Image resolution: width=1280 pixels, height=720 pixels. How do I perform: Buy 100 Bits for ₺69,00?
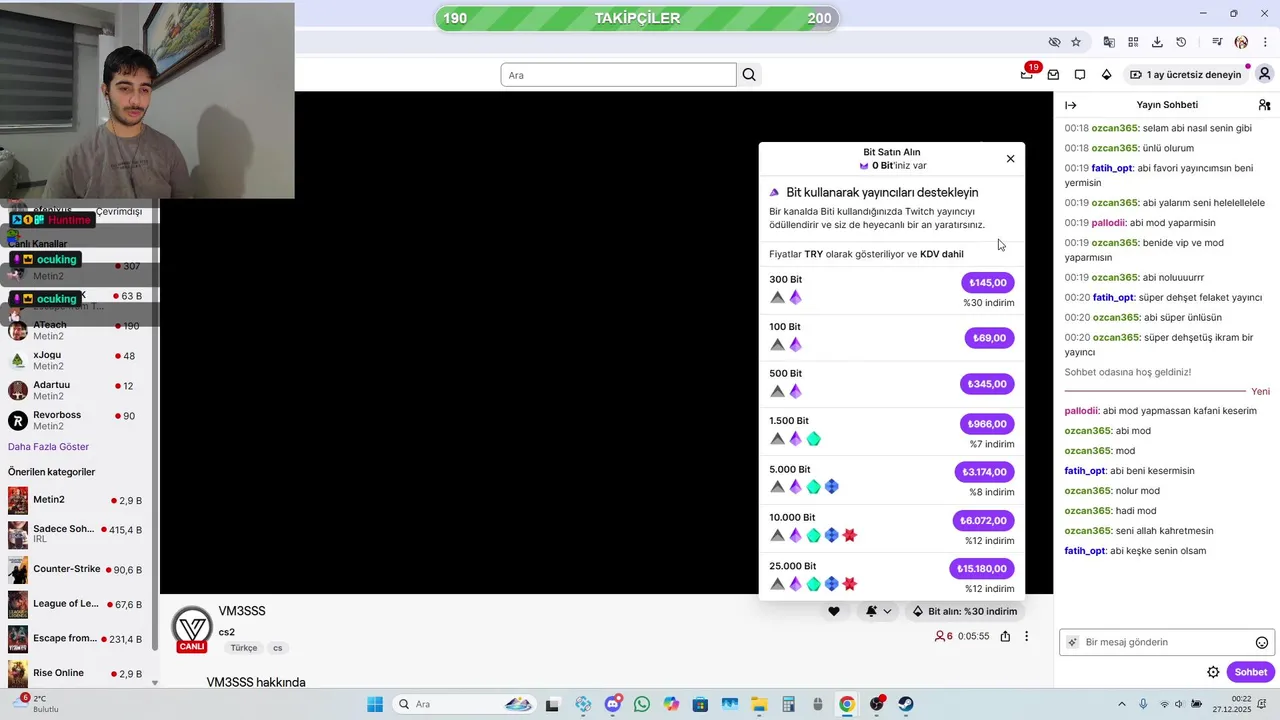click(989, 338)
